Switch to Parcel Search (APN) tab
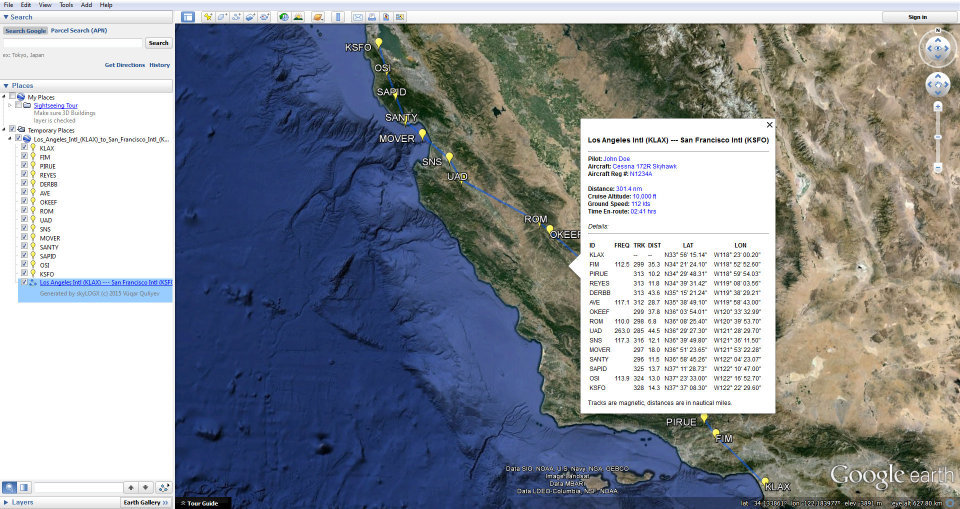This screenshot has width=960, height=509. 78,30
